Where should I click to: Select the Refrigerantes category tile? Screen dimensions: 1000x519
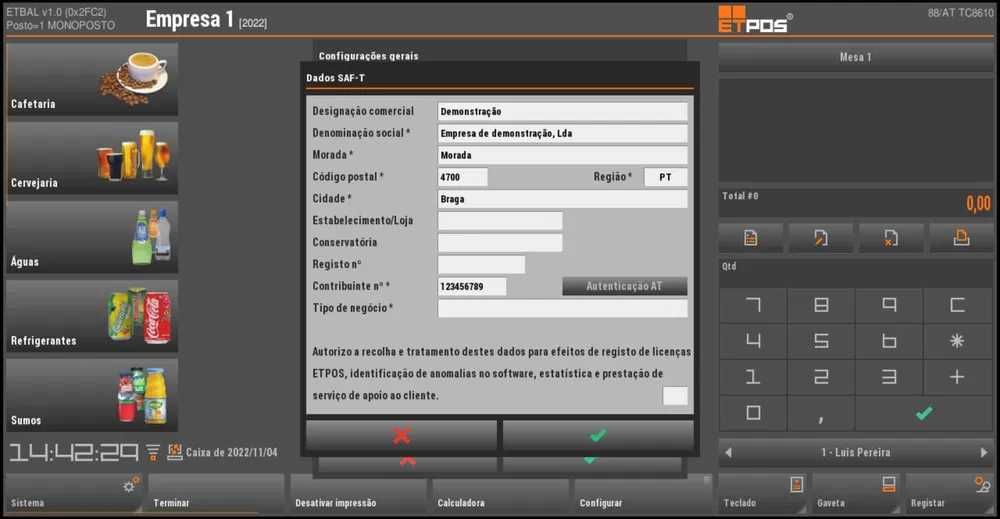pyautogui.click(x=92, y=316)
